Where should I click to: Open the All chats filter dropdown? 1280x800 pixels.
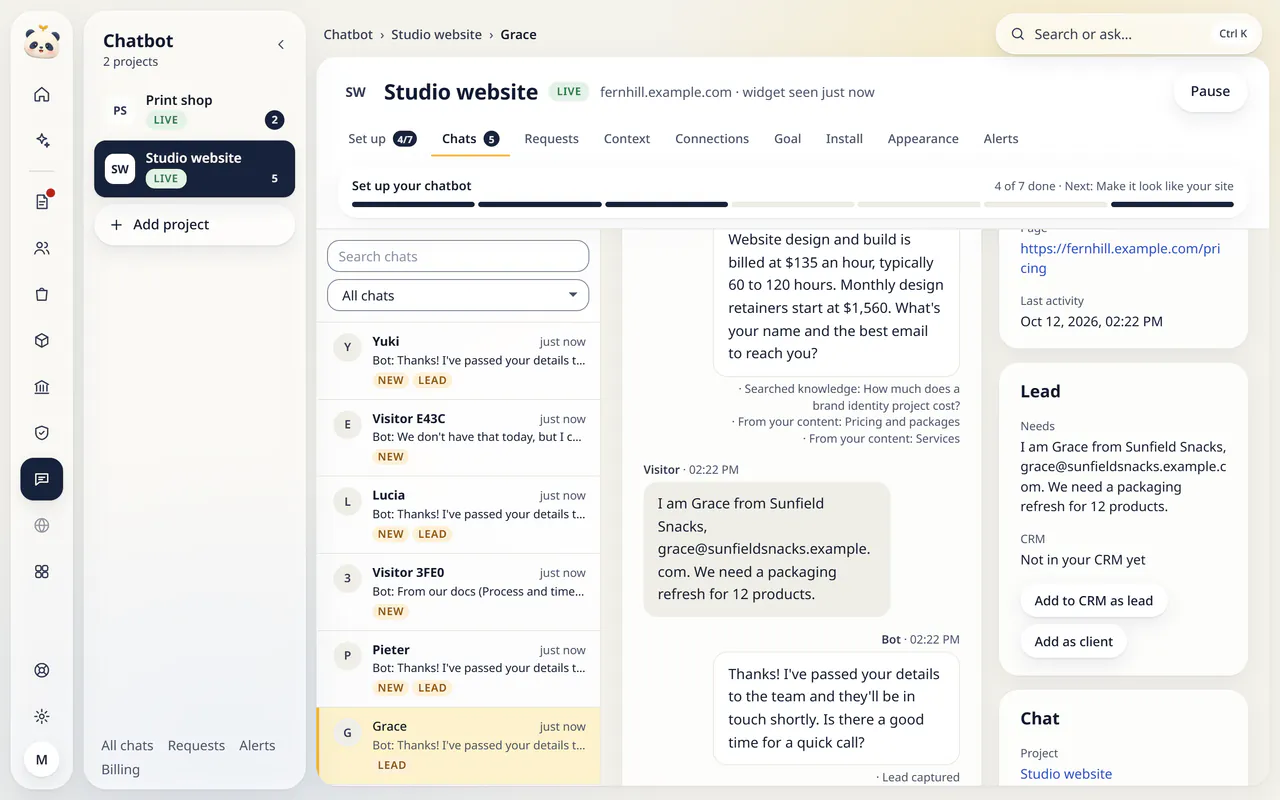(458, 295)
